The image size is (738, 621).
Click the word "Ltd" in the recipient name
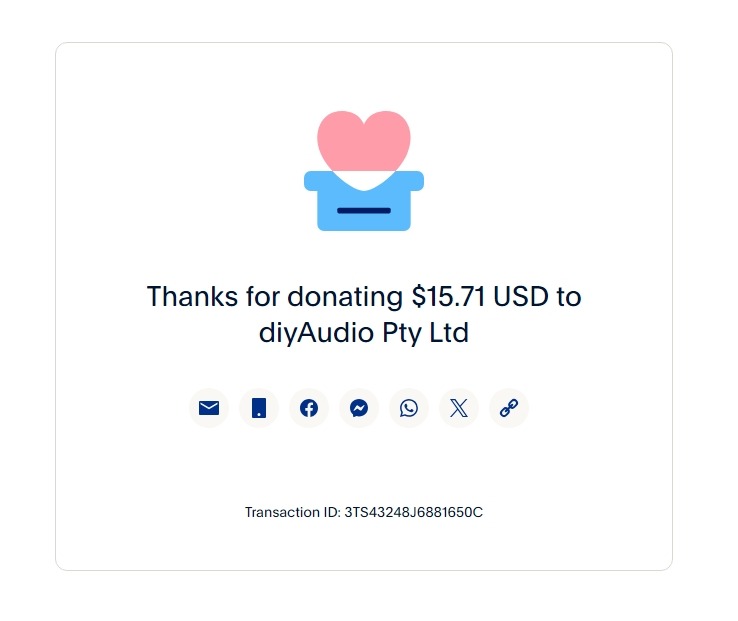pyautogui.click(x=449, y=332)
